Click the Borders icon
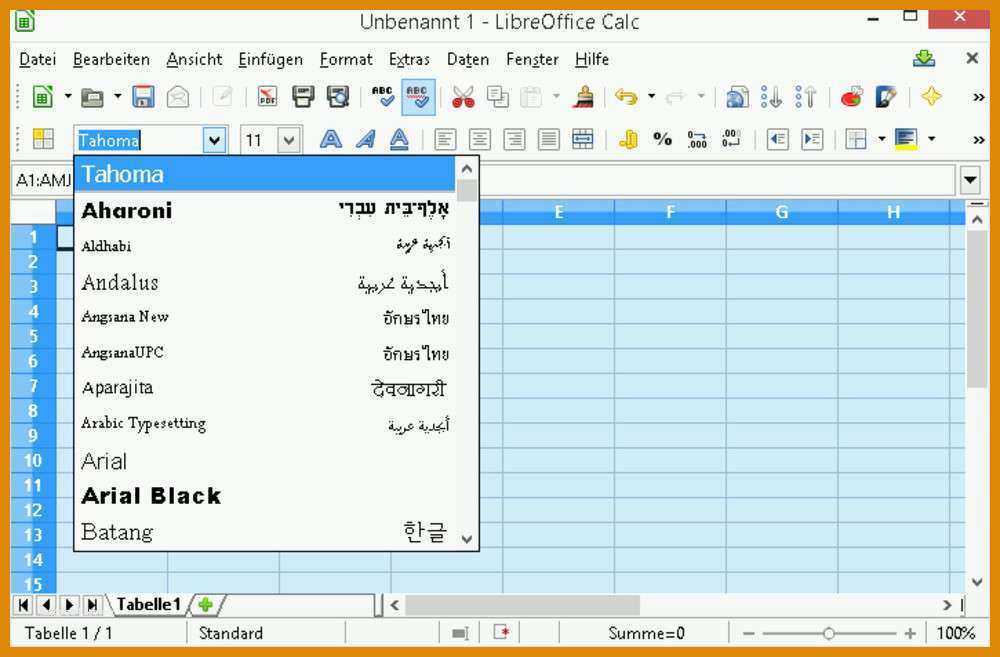The image size is (1000, 657). (856, 139)
